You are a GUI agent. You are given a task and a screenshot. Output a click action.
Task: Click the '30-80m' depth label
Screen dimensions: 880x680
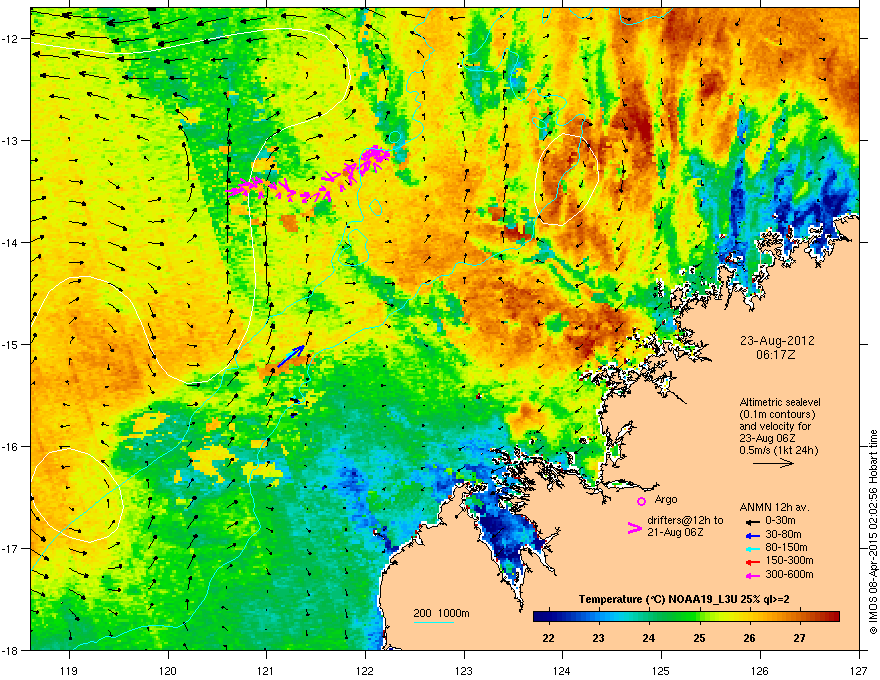(783, 535)
